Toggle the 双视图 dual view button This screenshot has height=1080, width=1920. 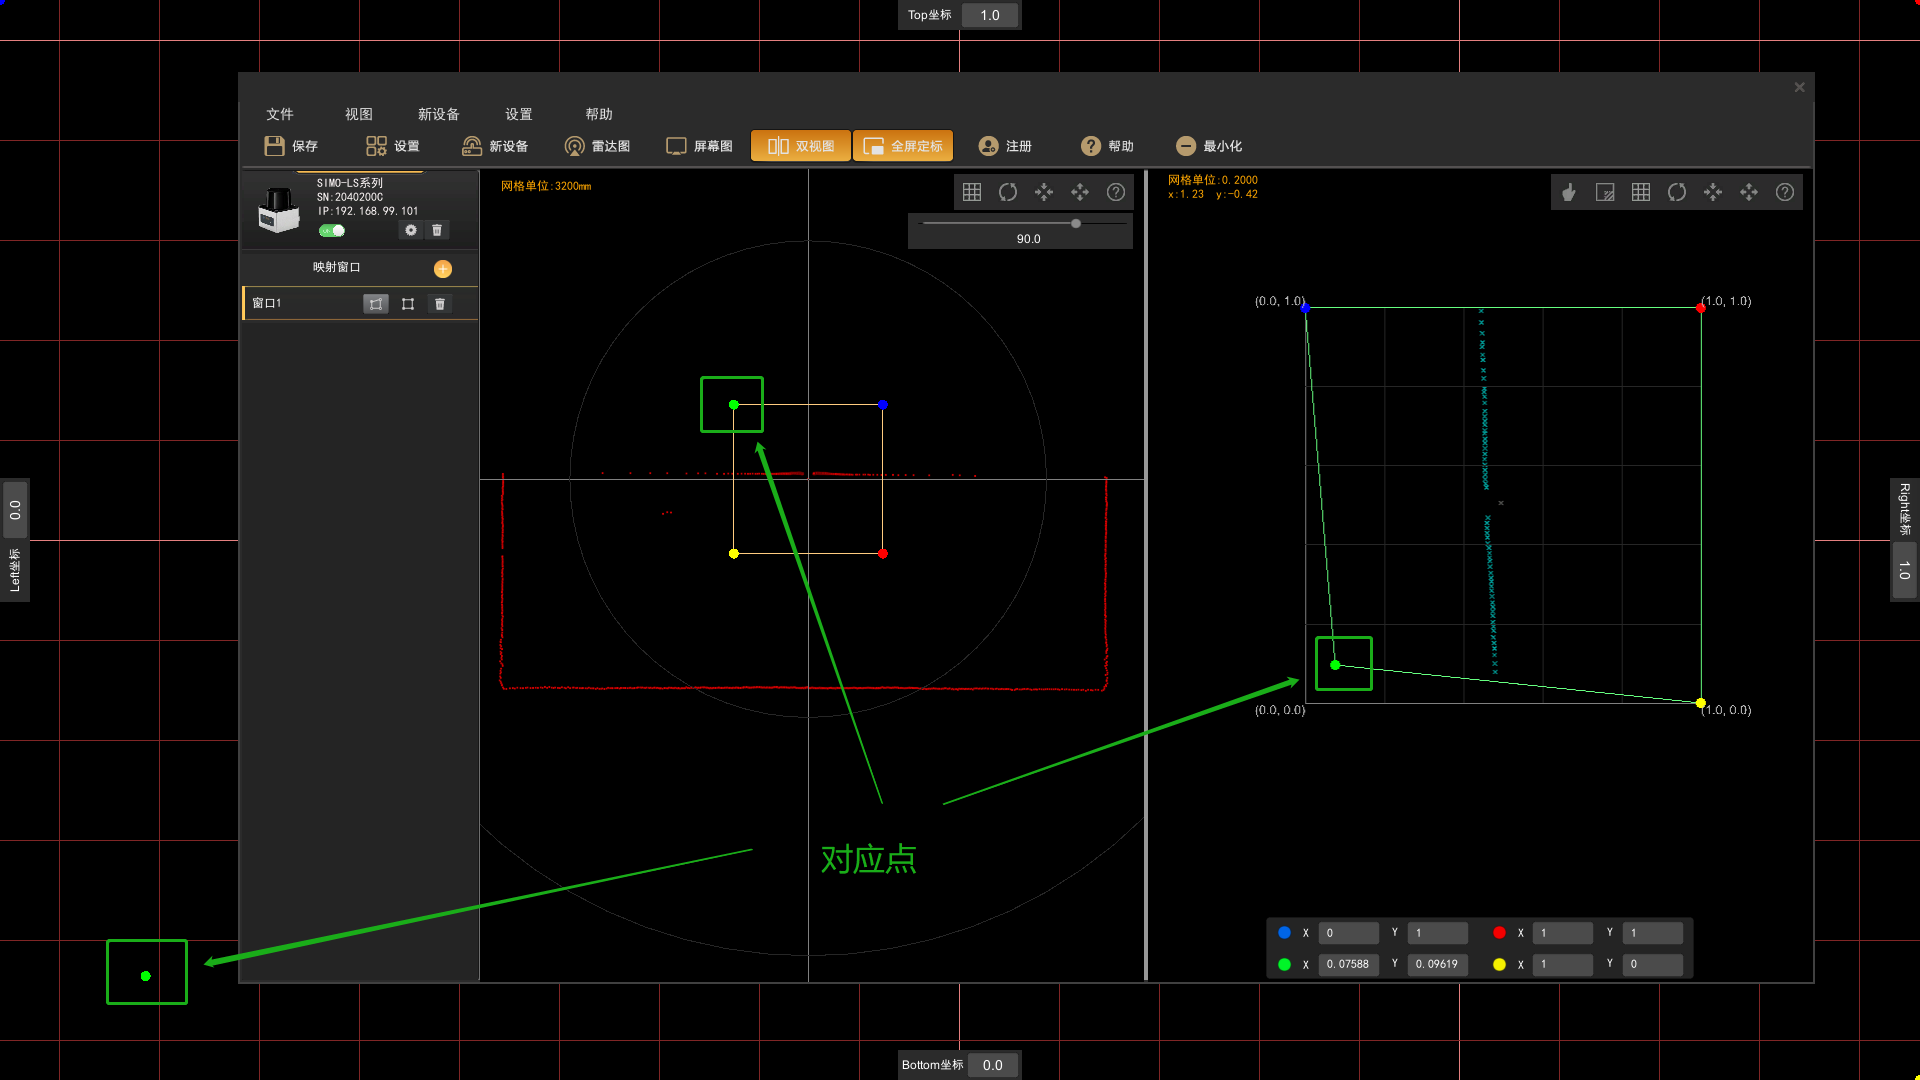tap(801, 146)
